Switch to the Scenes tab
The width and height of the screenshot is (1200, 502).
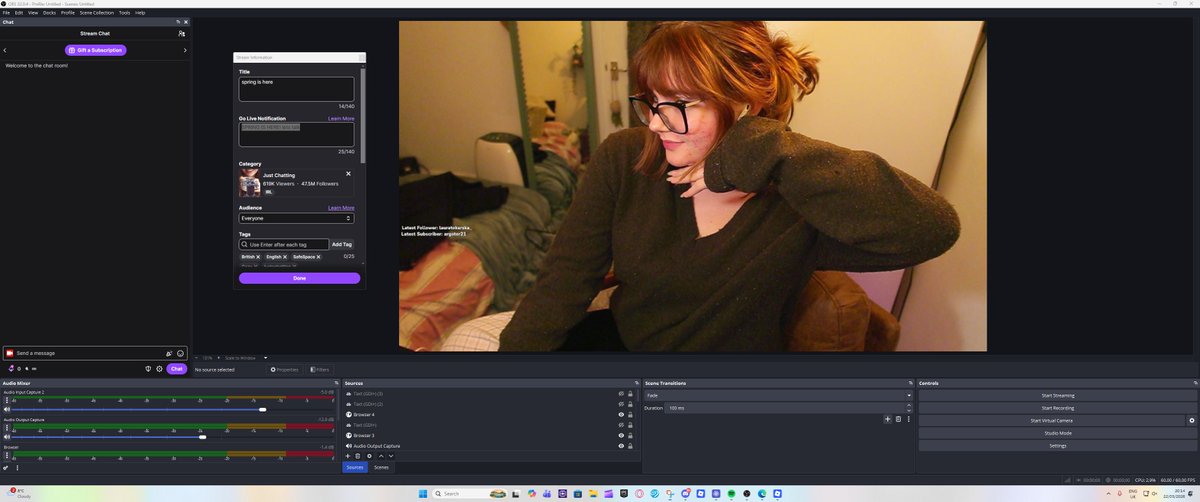point(381,467)
